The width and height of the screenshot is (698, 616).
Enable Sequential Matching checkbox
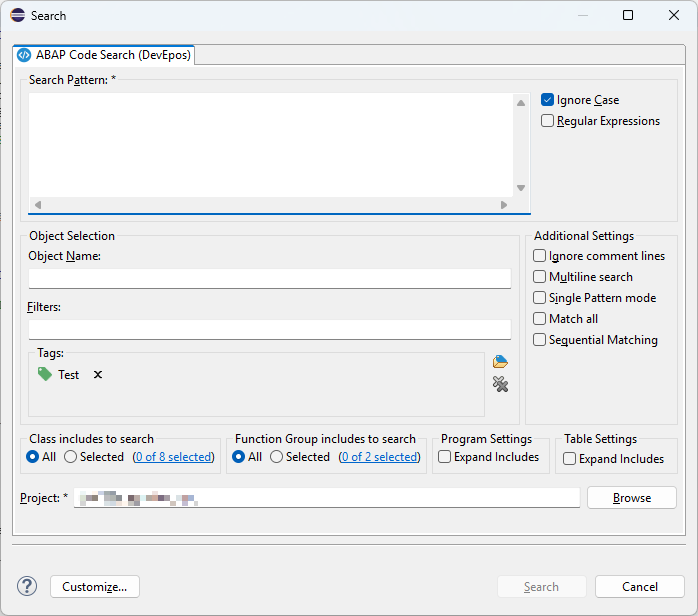tap(539, 340)
